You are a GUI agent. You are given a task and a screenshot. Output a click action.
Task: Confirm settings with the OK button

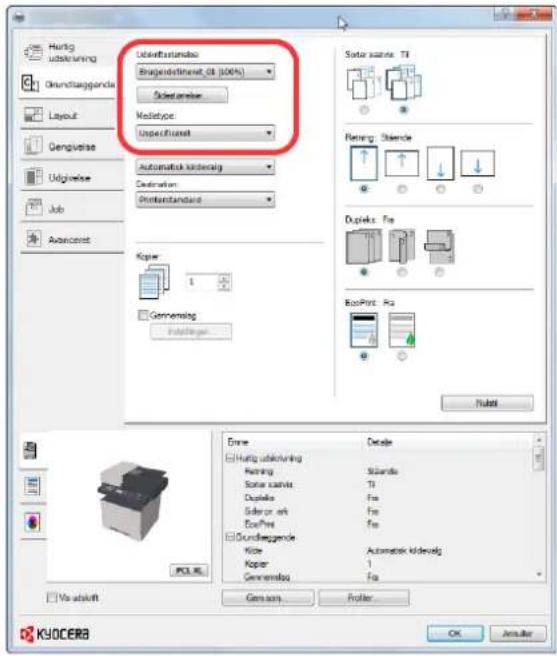[x=455, y=633]
